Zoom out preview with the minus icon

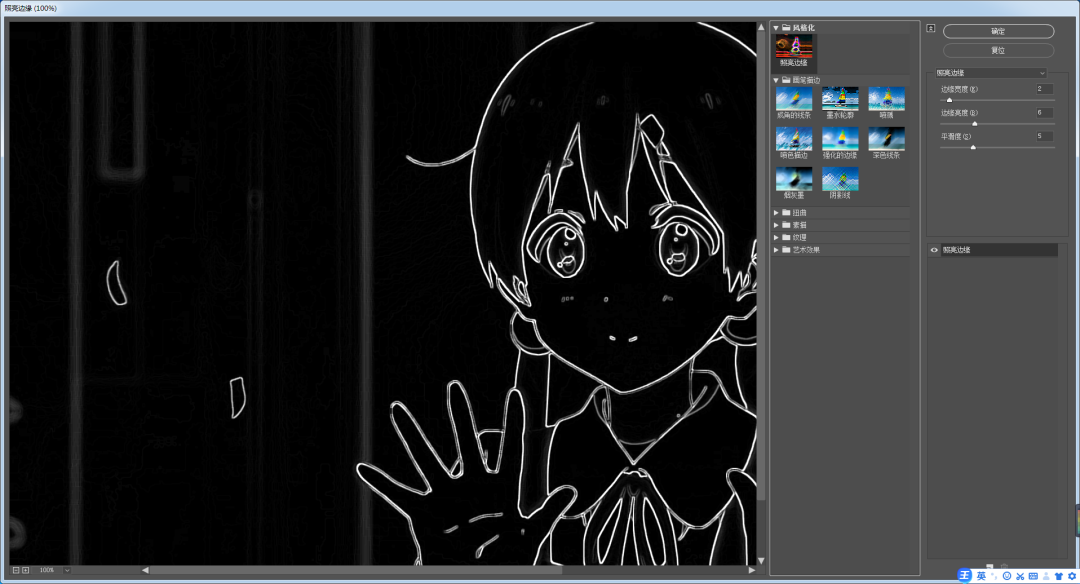[16, 570]
